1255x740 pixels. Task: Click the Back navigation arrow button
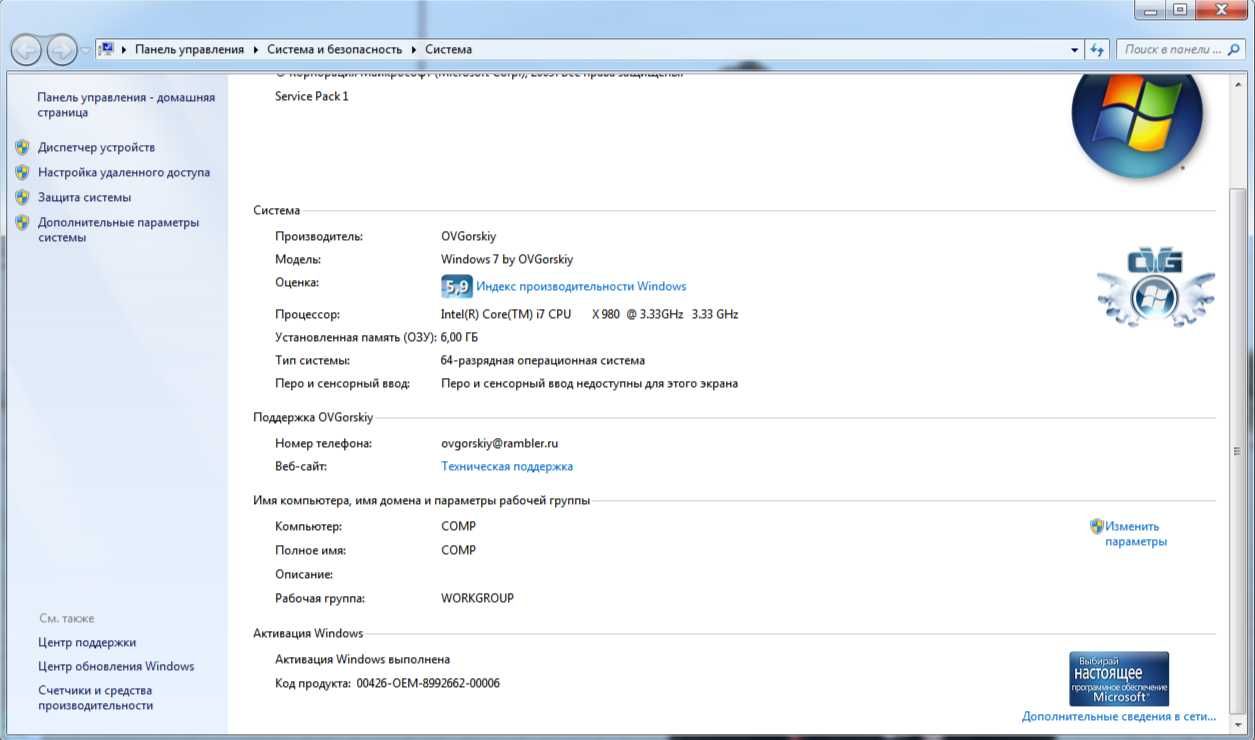point(27,49)
